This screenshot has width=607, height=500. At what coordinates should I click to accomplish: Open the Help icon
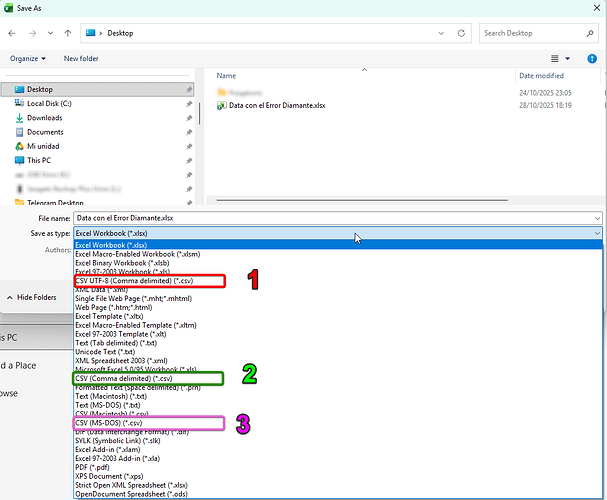[592, 58]
